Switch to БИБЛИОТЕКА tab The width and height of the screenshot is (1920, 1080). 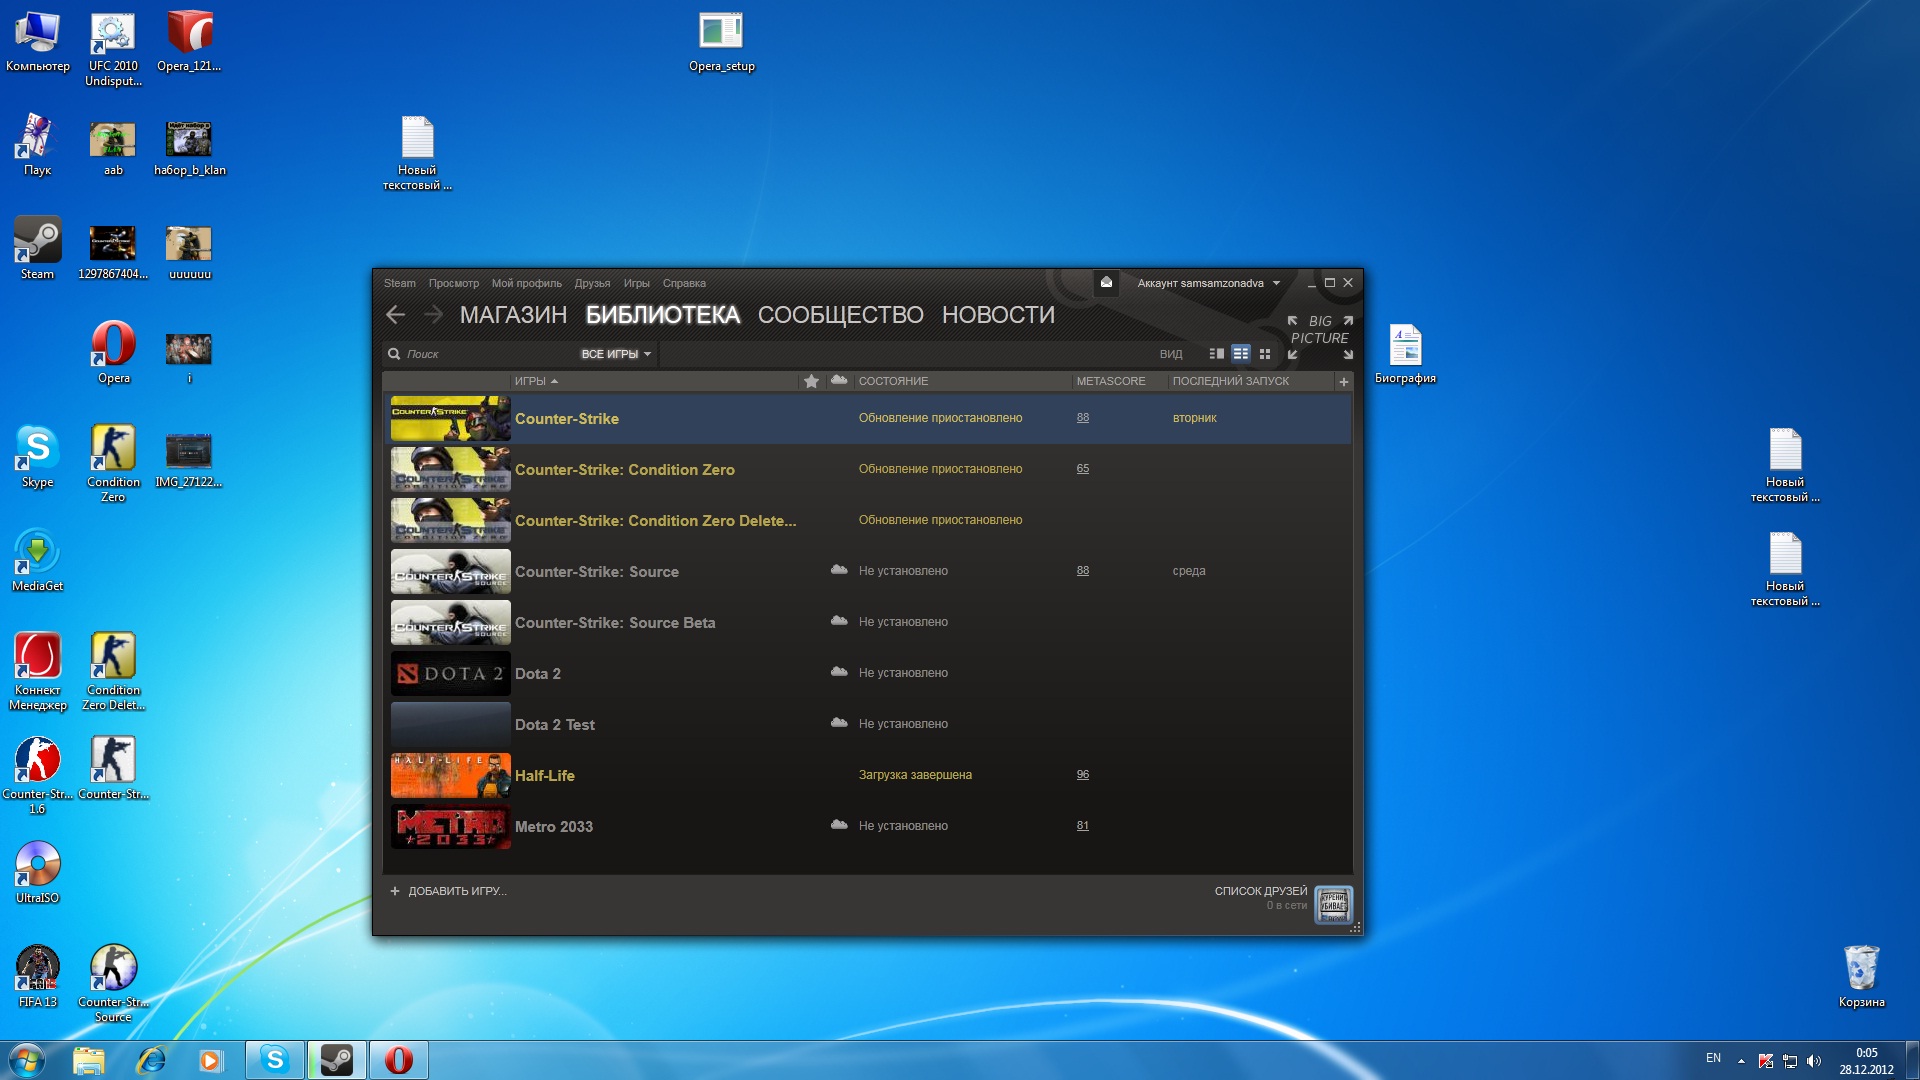tap(662, 315)
